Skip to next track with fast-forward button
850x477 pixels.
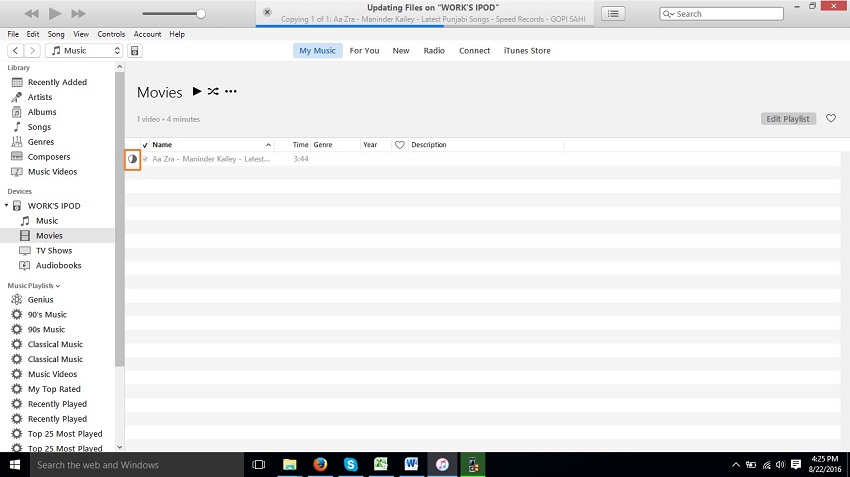pos(79,13)
